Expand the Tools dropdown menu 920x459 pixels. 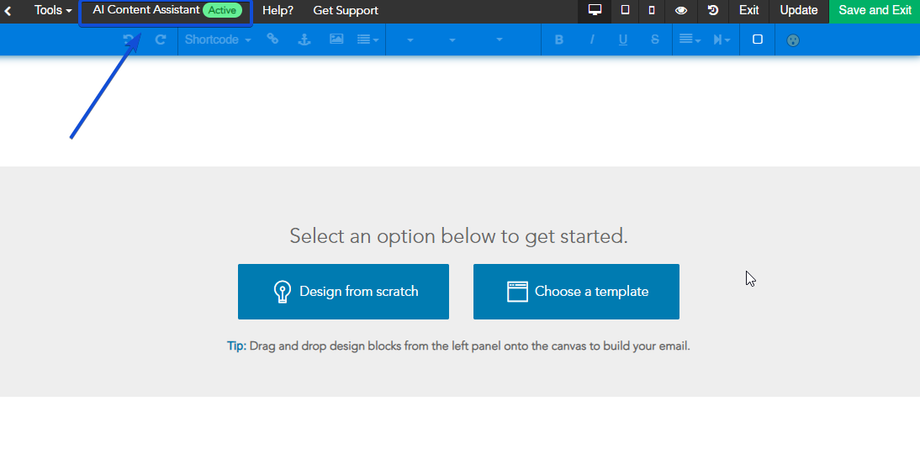(x=53, y=10)
